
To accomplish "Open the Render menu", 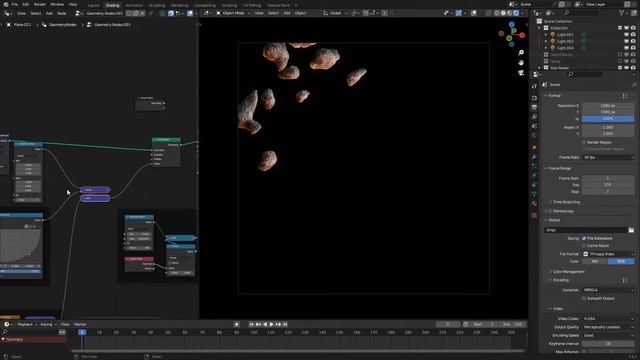I will (40, 4).
